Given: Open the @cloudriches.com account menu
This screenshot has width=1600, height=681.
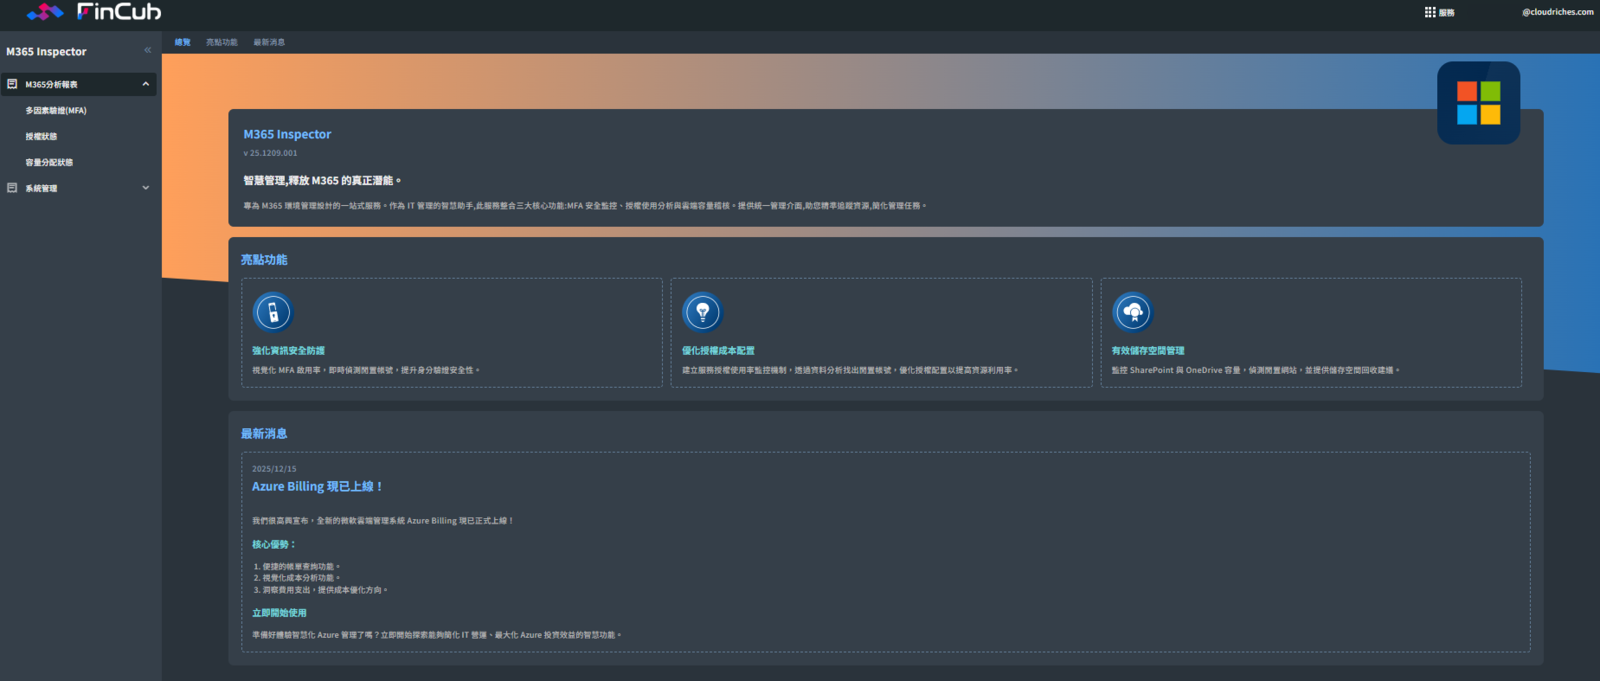Looking at the screenshot, I should (1557, 12).
